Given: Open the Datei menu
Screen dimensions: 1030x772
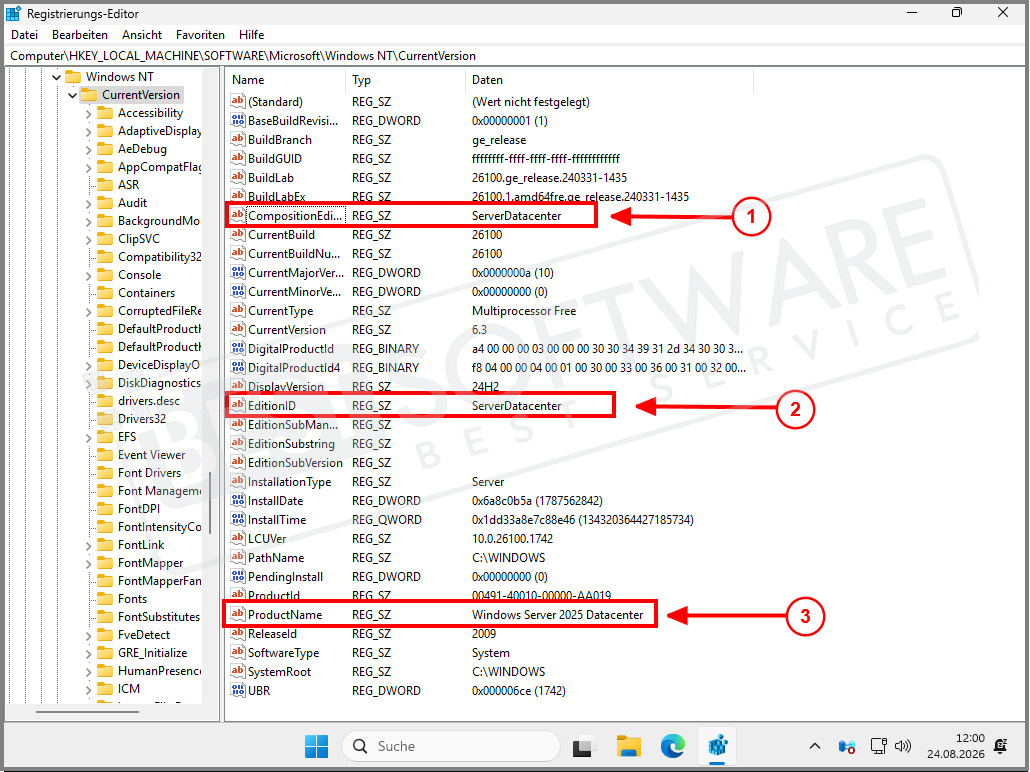Looking at the screenshot, I should click(24, 35).
